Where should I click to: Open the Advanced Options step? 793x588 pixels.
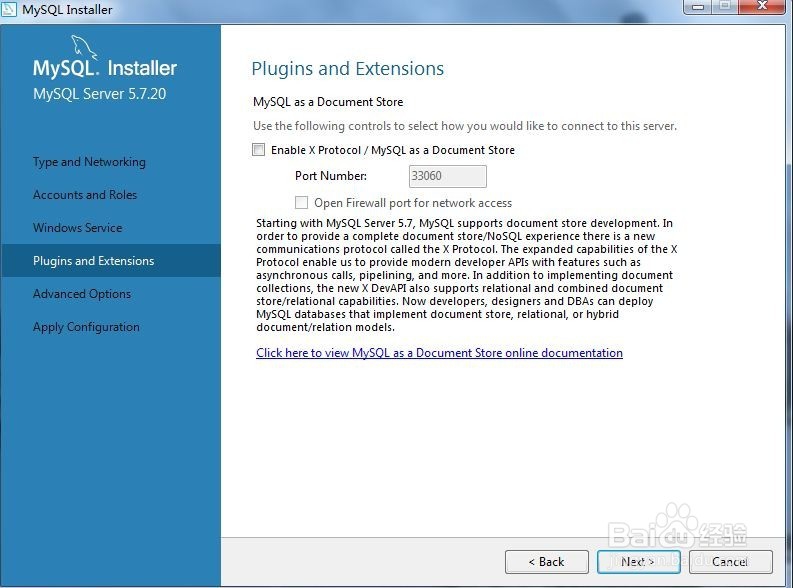(82, 294)
